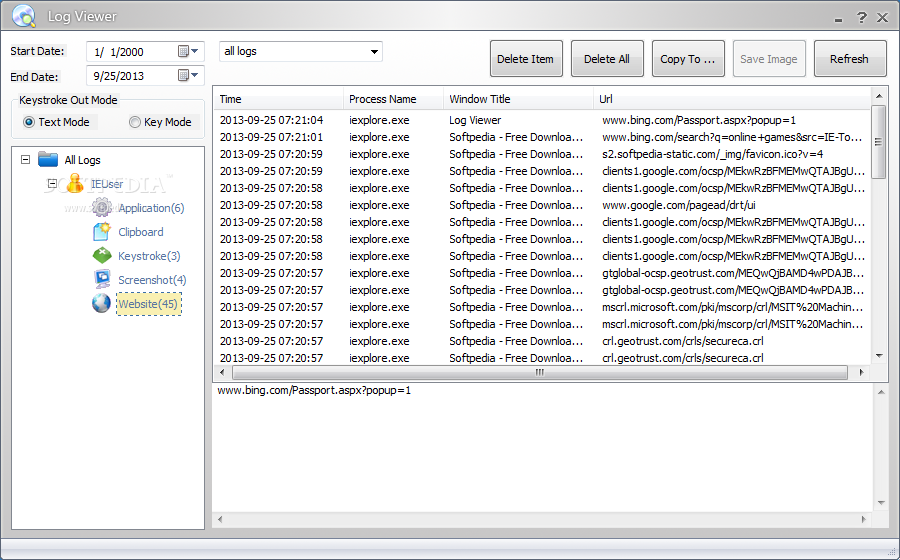
Task: Click the log list scroll up arrow
Action: click(x=879, y=95)
